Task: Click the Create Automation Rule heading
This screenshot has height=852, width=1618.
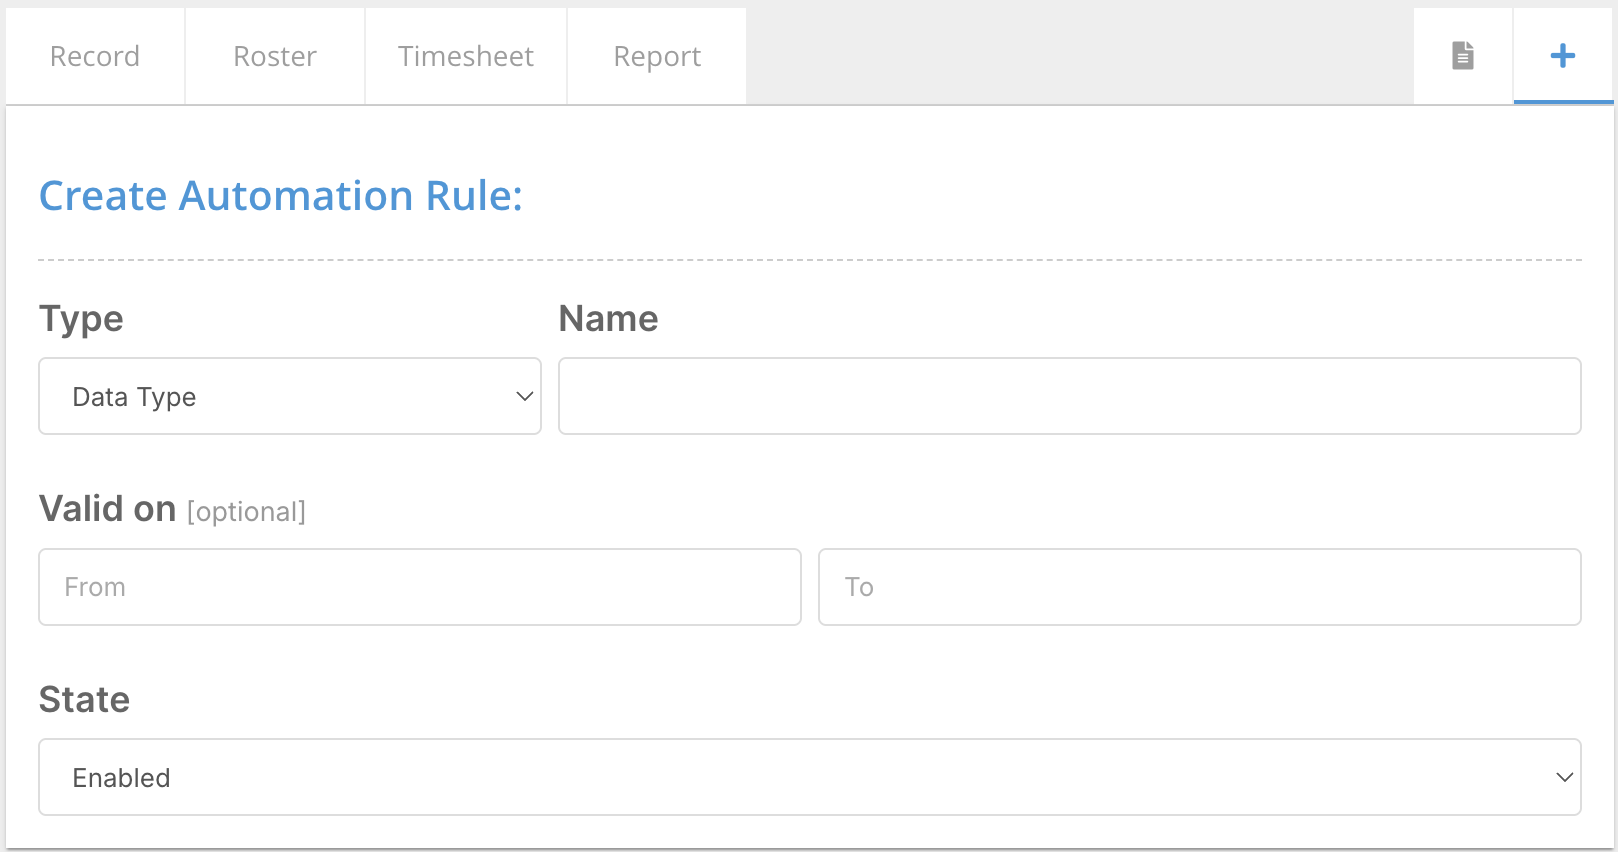Action: [x=280, y=196]
